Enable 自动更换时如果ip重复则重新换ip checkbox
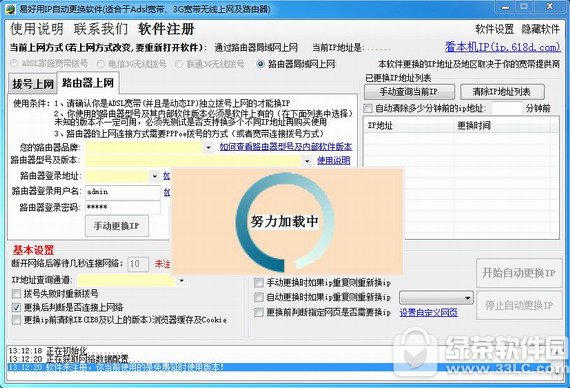Viewport: 570px width, 388px height. [x=259, y=297]
